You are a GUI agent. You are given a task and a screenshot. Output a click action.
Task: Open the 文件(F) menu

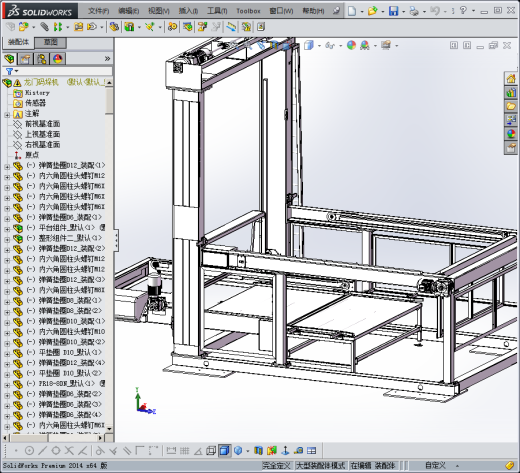(x=98, y=11)
